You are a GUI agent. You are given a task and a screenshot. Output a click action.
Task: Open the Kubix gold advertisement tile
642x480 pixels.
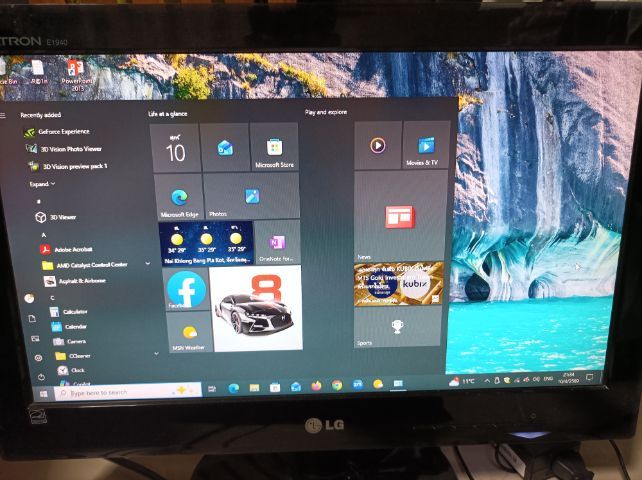pos(399,284)
